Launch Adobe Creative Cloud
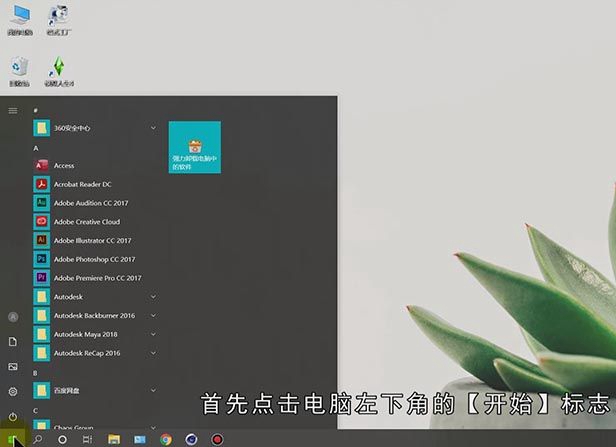 coord(96,222)
